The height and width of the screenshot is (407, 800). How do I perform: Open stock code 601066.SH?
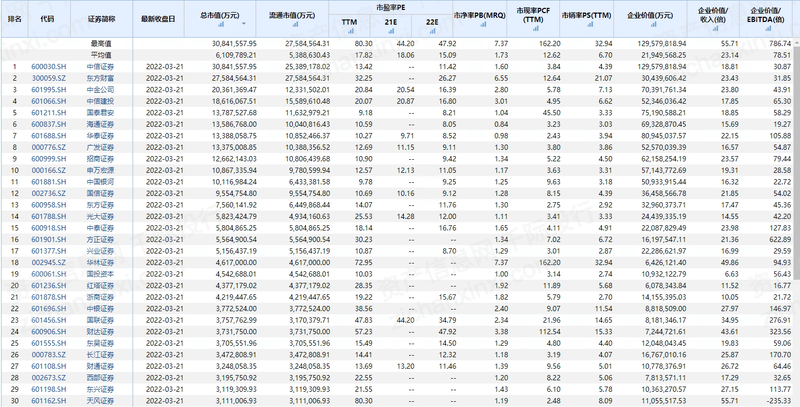tap(48, 101)
